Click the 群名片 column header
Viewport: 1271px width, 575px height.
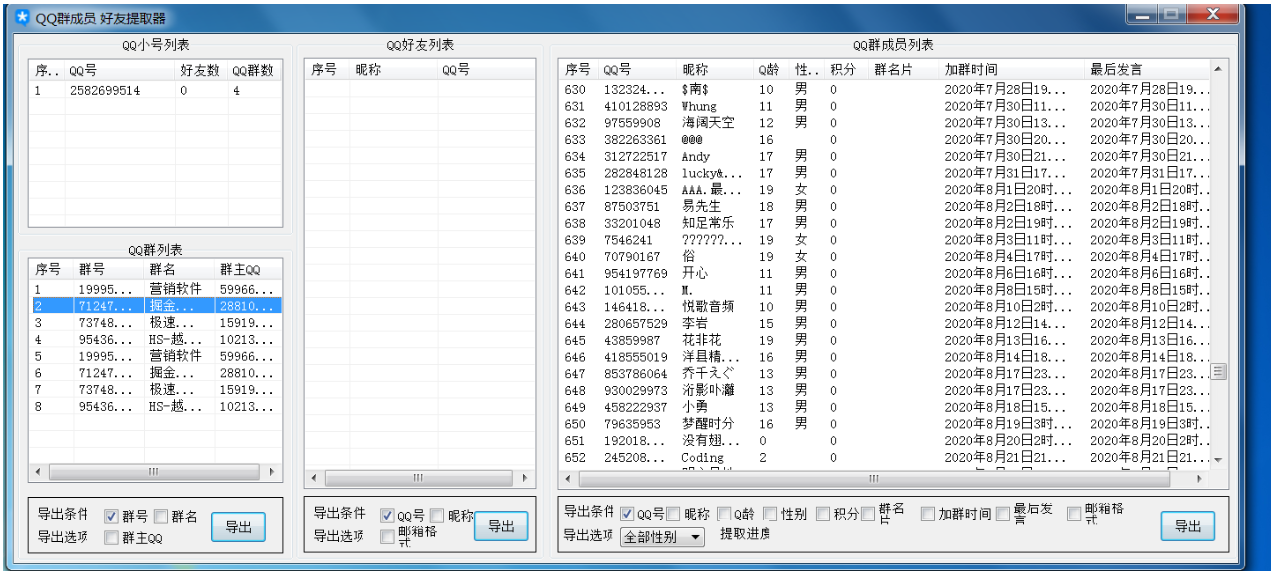[x=904, y=70]
